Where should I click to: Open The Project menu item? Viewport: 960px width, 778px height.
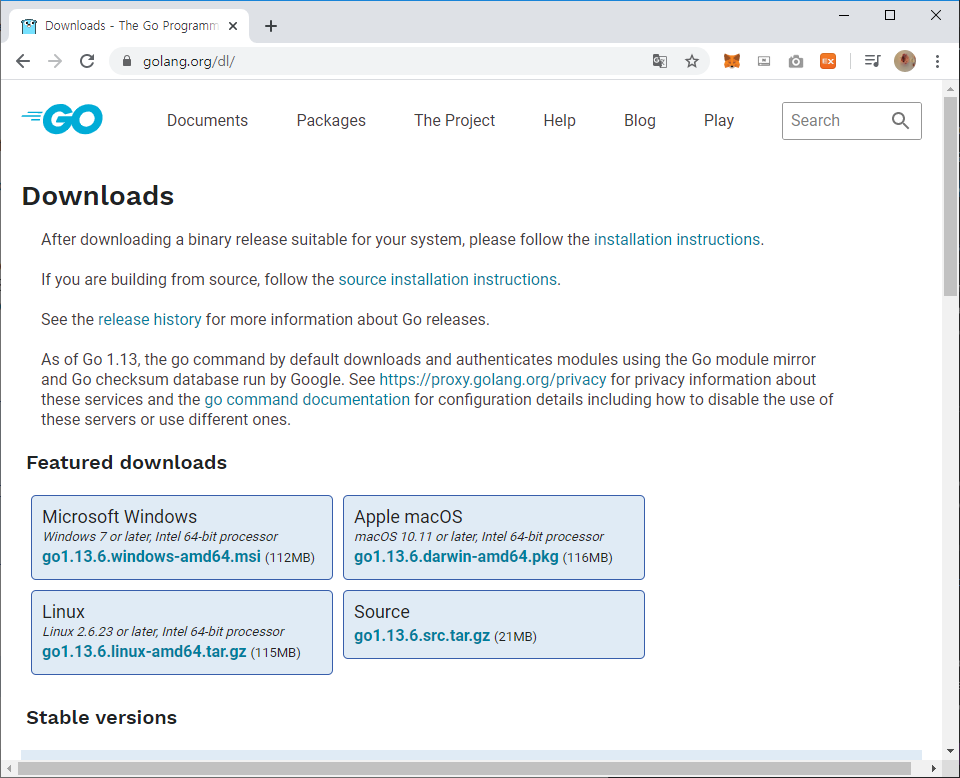pyautogui.click(x=454, y=121)
